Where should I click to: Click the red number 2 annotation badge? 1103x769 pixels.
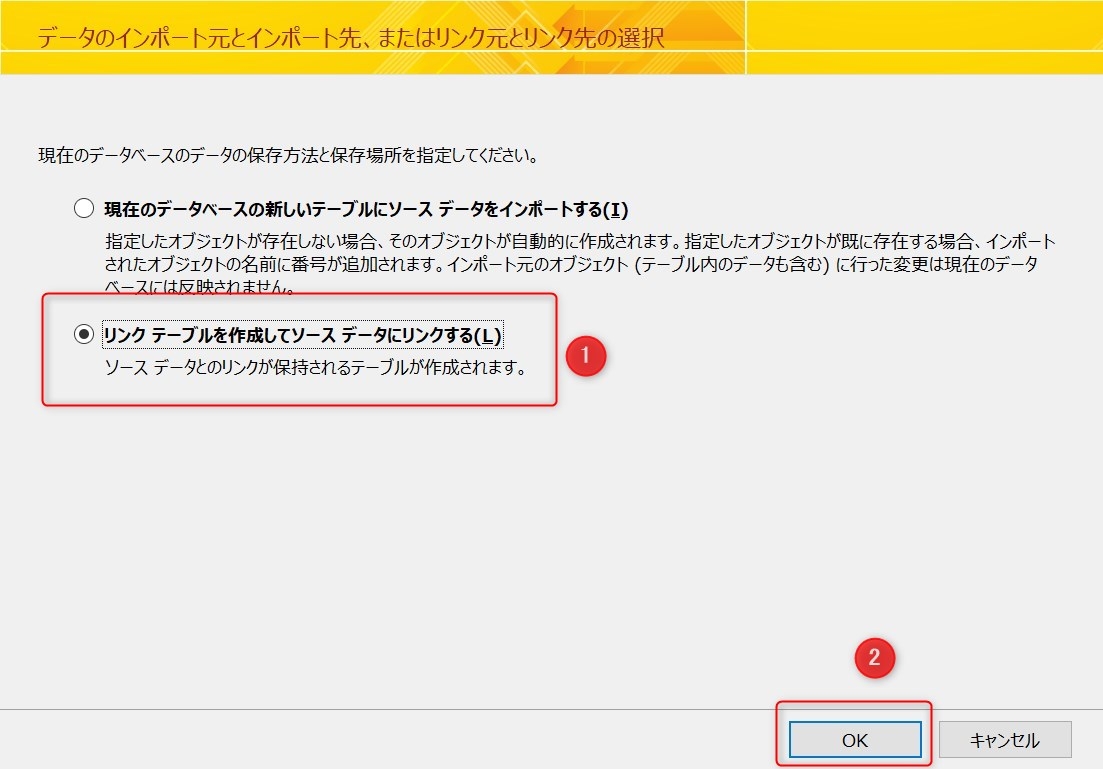click(x=874, y=658)
